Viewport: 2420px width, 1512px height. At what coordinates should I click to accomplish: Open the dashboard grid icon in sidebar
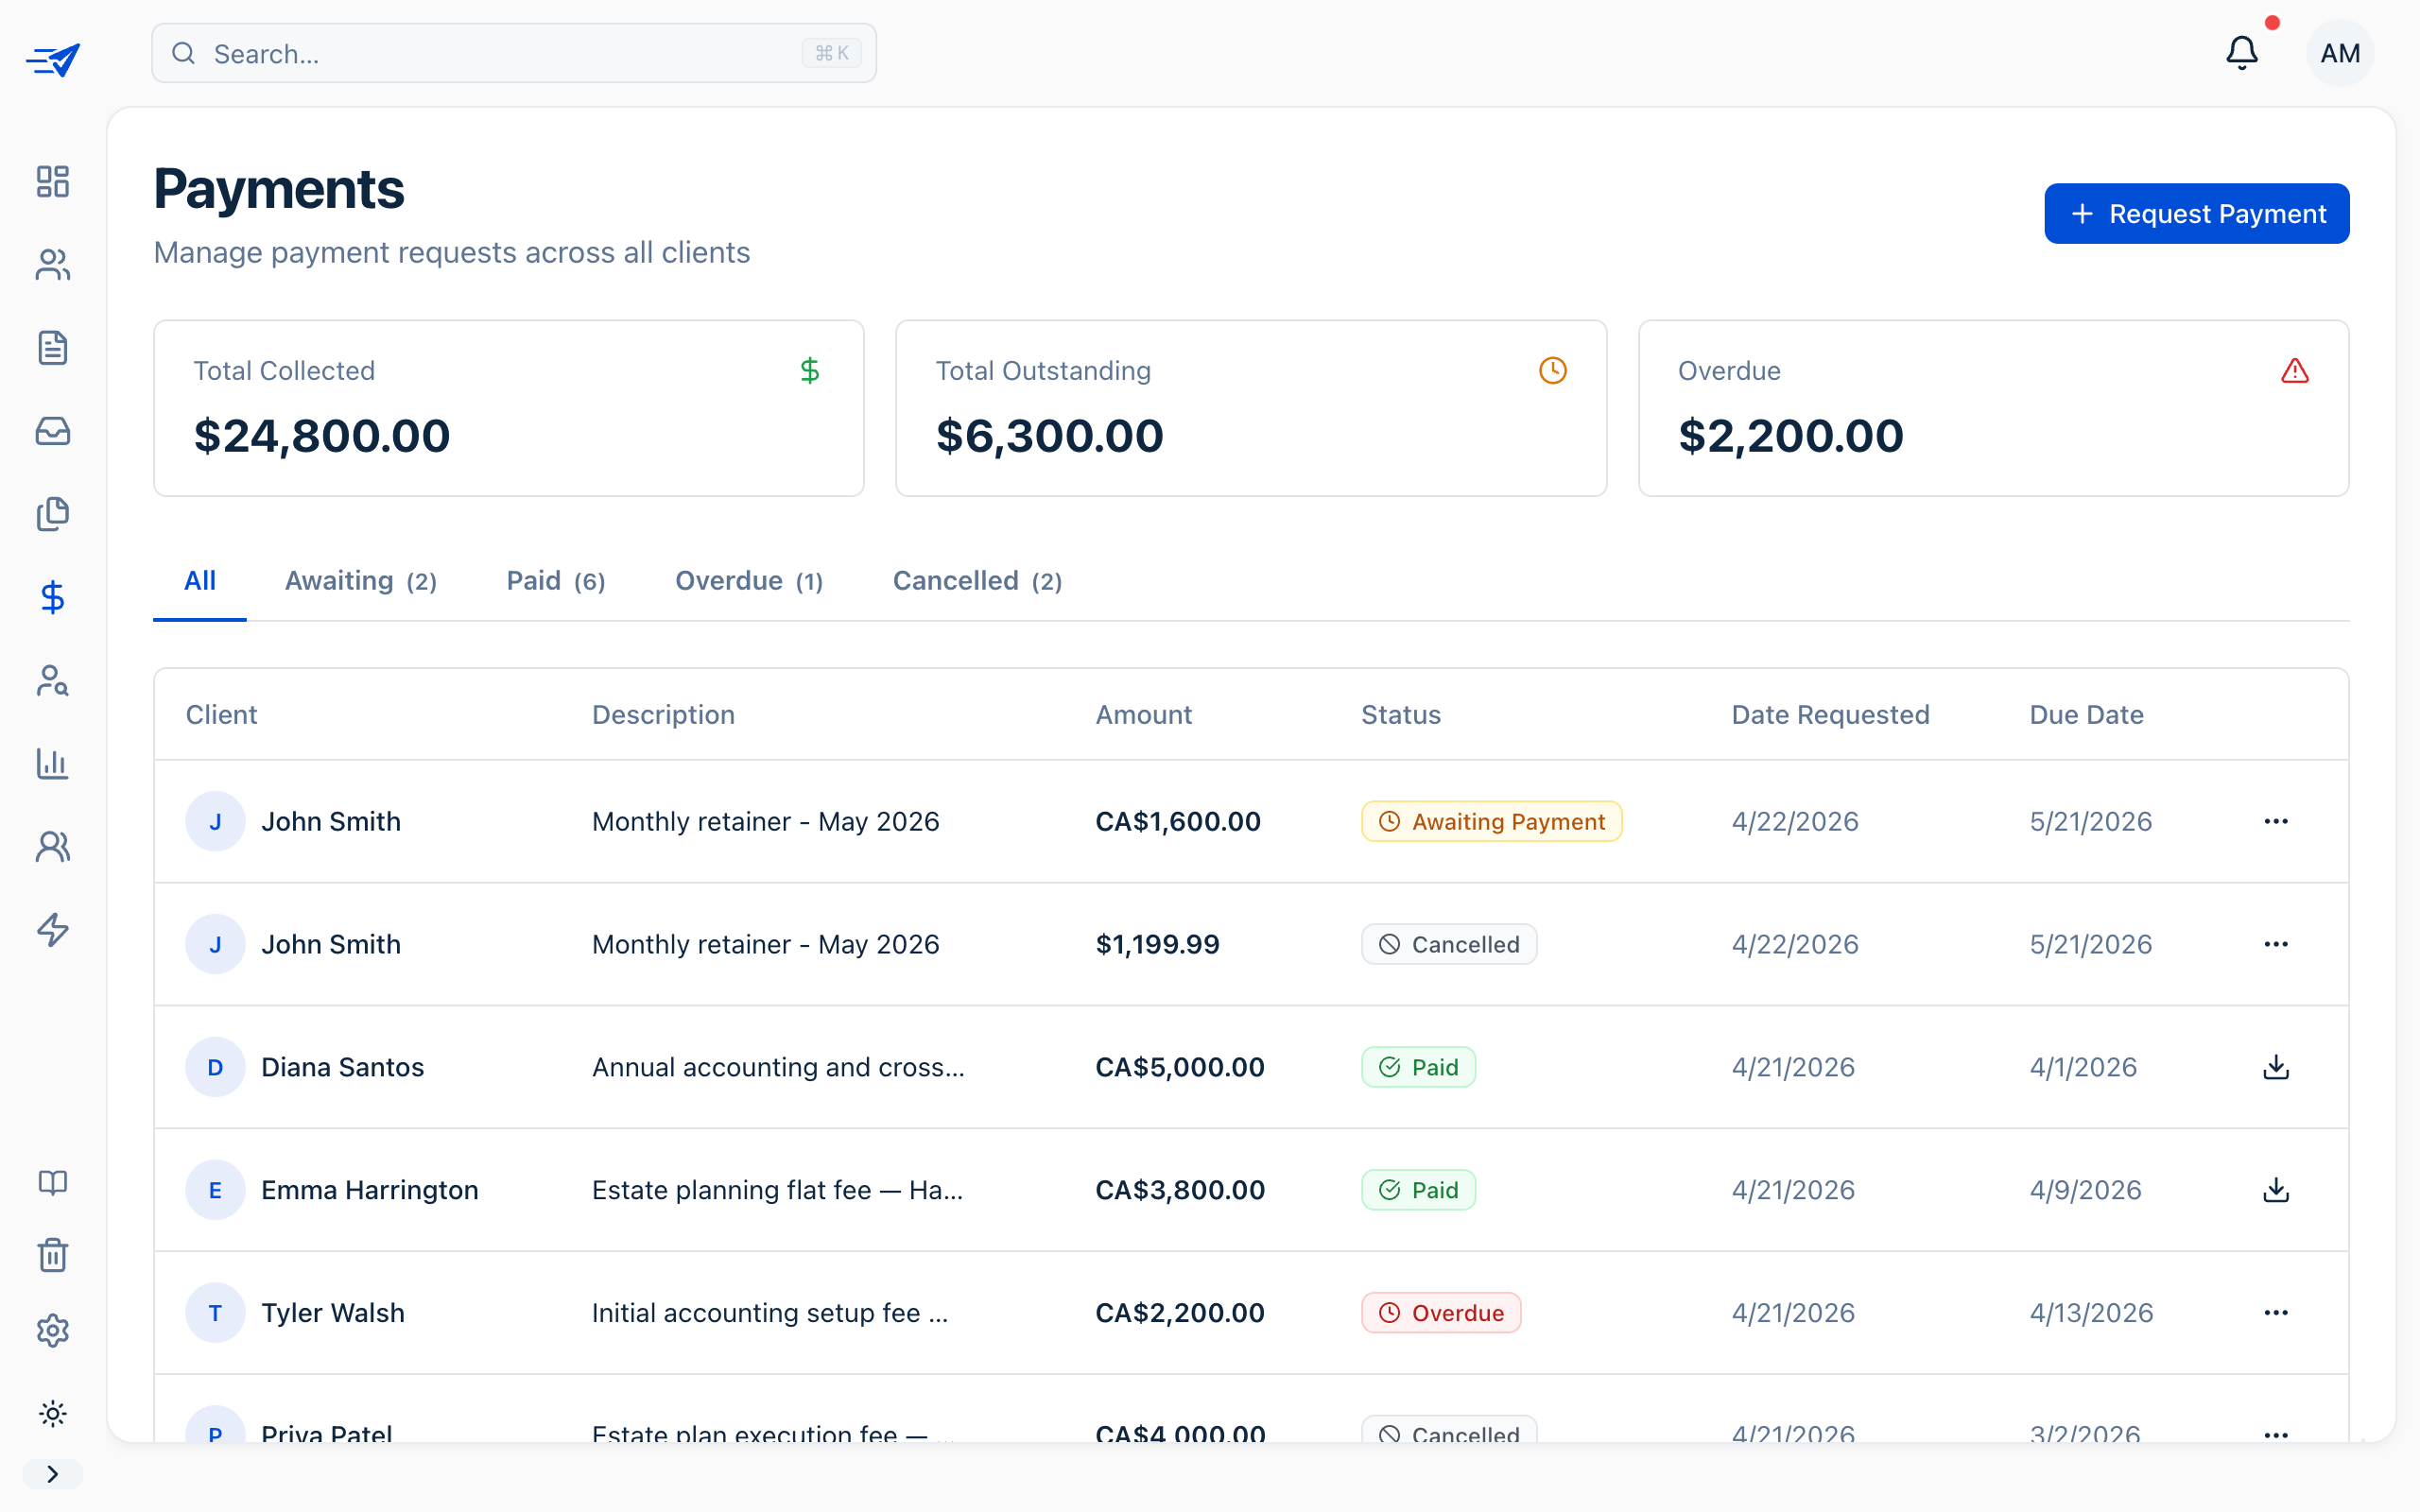tap(52, 182)
